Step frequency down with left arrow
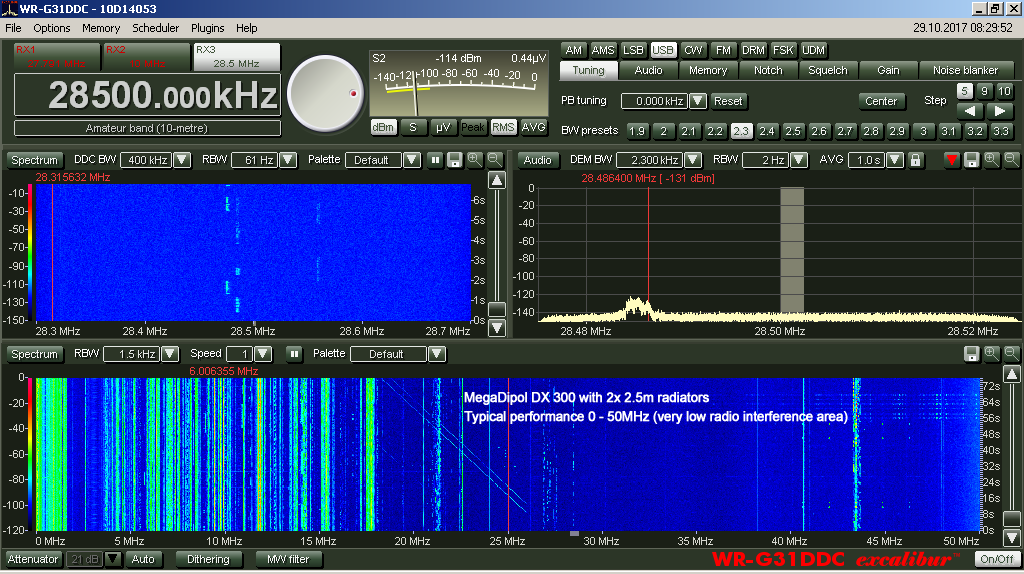This screenshot has width=1024, height=574. [x=970, y=111]
